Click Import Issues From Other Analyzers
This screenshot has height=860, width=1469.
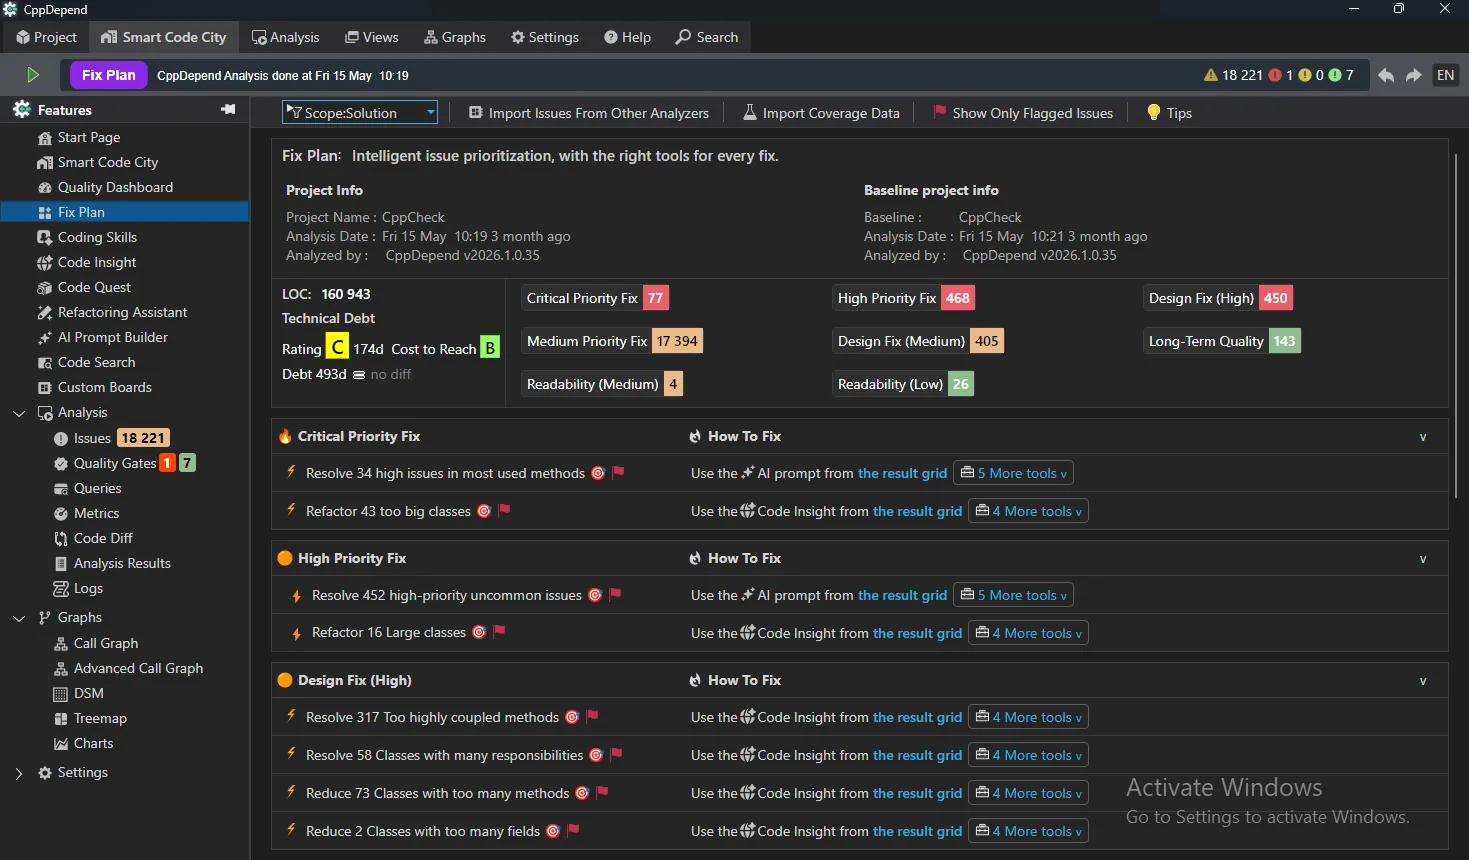(x=589, y=113)
